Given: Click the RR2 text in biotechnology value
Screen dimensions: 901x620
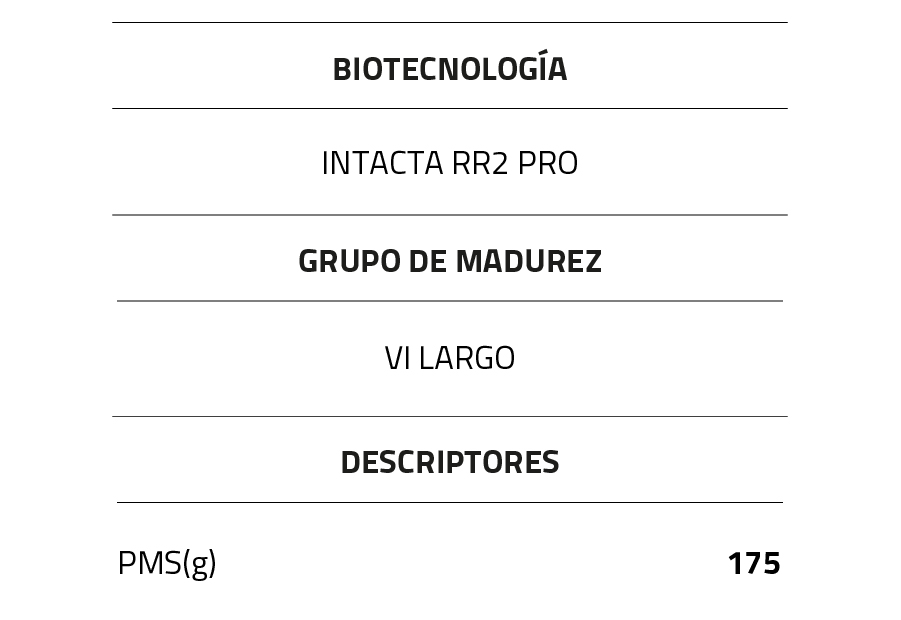Looking at the screenshot, I should (480, 163).
